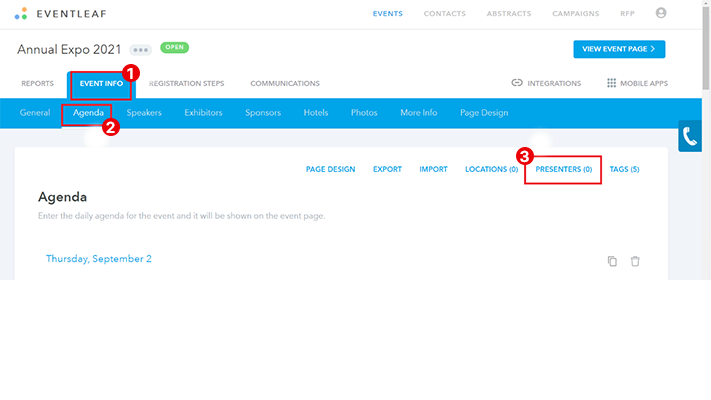Delete the Thursday, September 2 agenda day
This screenshot has height=400, width=711.
click(635, 261)
